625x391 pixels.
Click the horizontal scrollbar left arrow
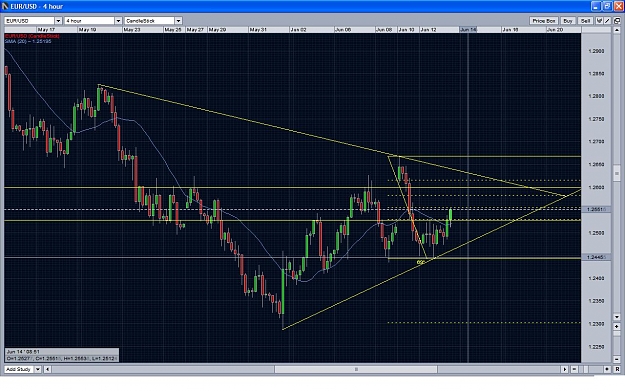pyautogui.click(x=47, y=369)
